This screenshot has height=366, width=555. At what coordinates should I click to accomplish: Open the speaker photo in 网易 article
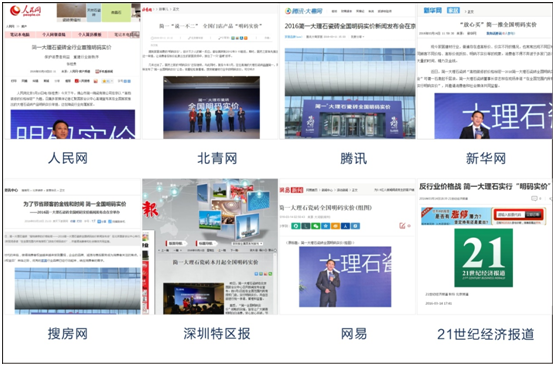pyautogui.click(x=345, y=276)
